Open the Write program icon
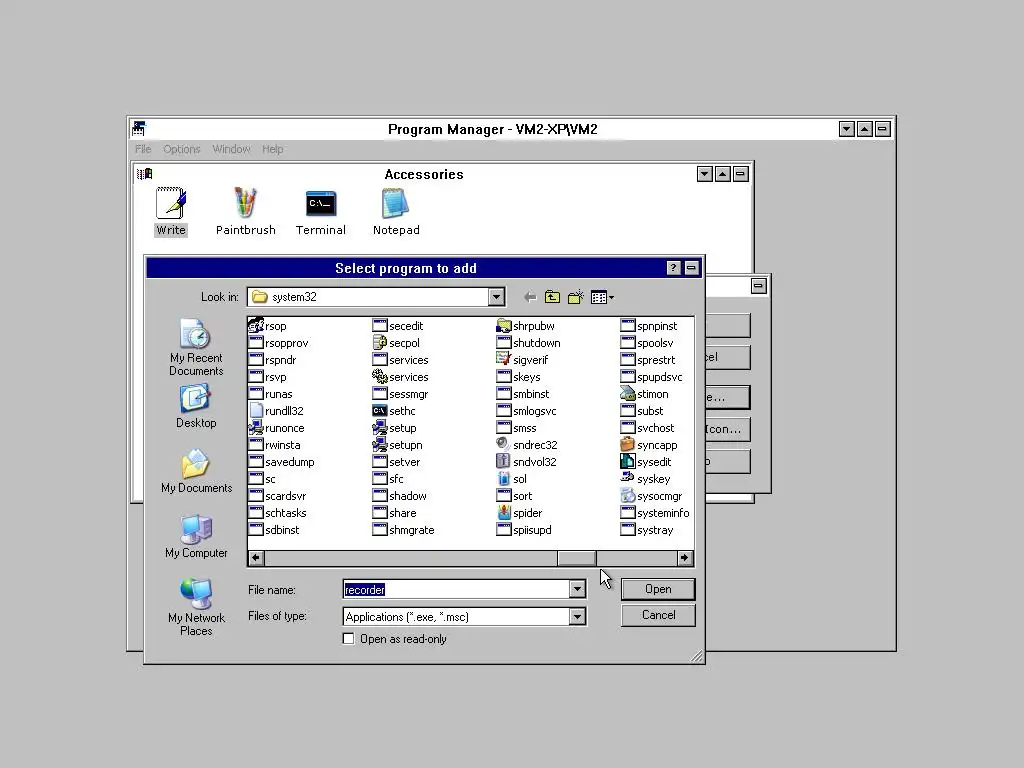Viewport: 1024px width, 768px height. tap(171, 211)
